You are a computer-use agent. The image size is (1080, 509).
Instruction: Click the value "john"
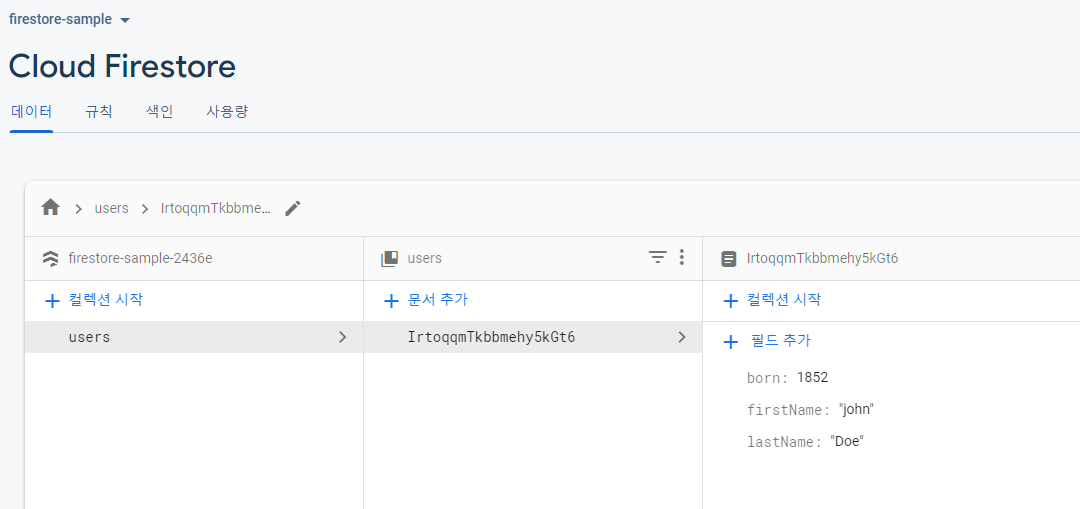pyautogui.click(x=856, y=410)
